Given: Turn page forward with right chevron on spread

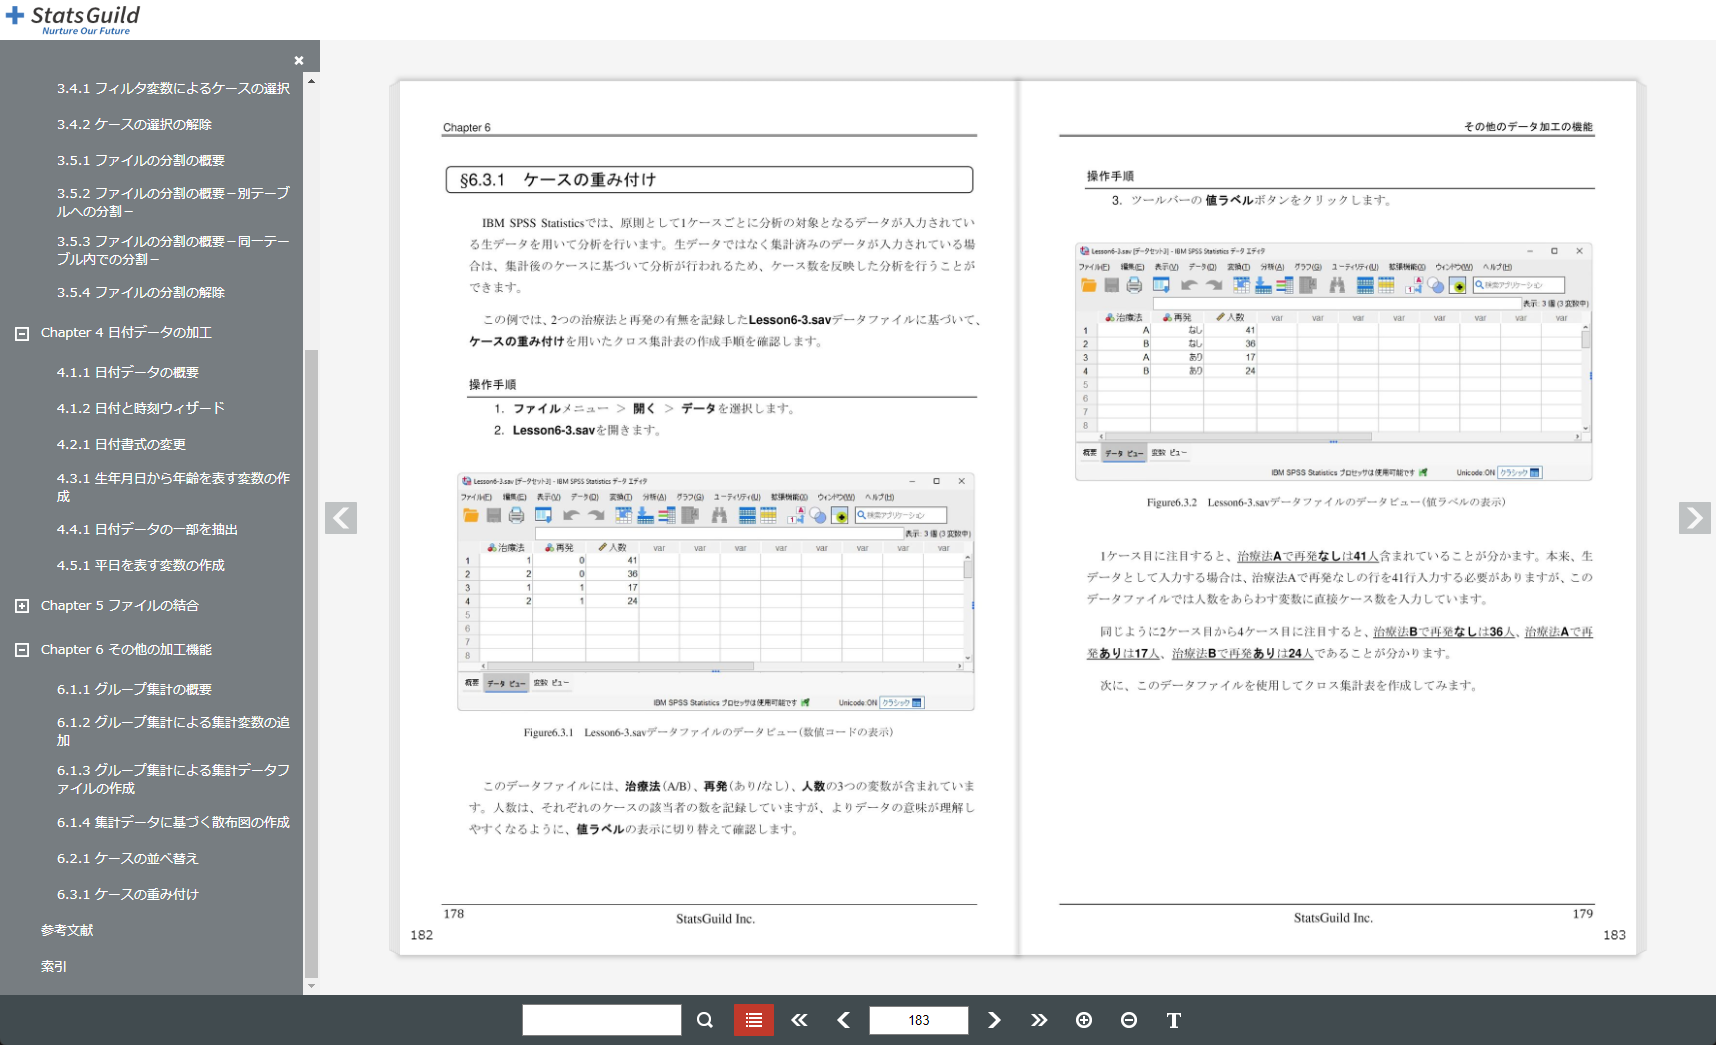Looking at the screenshot, I should (1694, 518).
